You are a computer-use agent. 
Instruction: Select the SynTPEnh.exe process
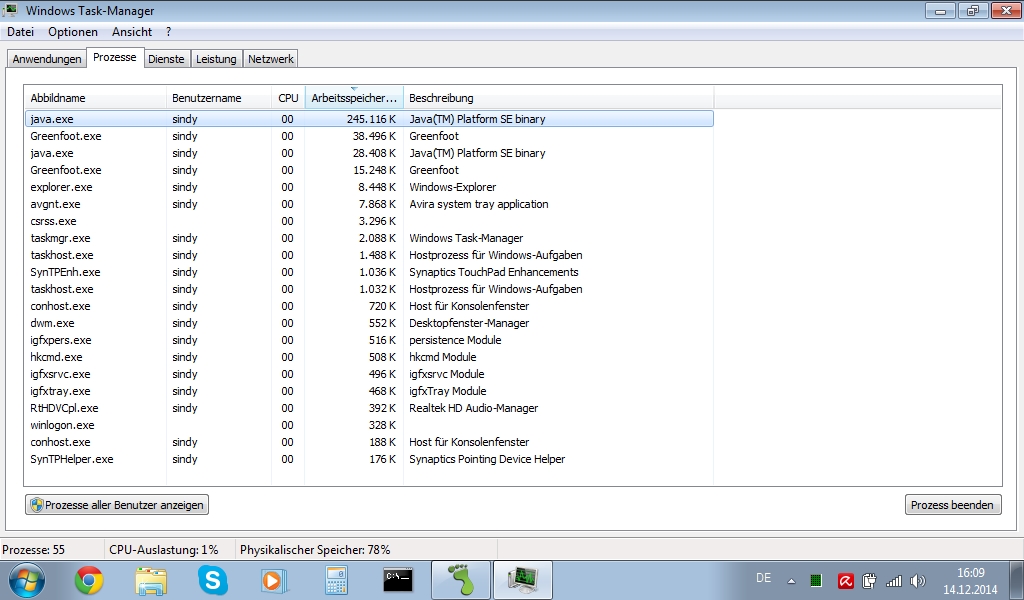[369, 272]
